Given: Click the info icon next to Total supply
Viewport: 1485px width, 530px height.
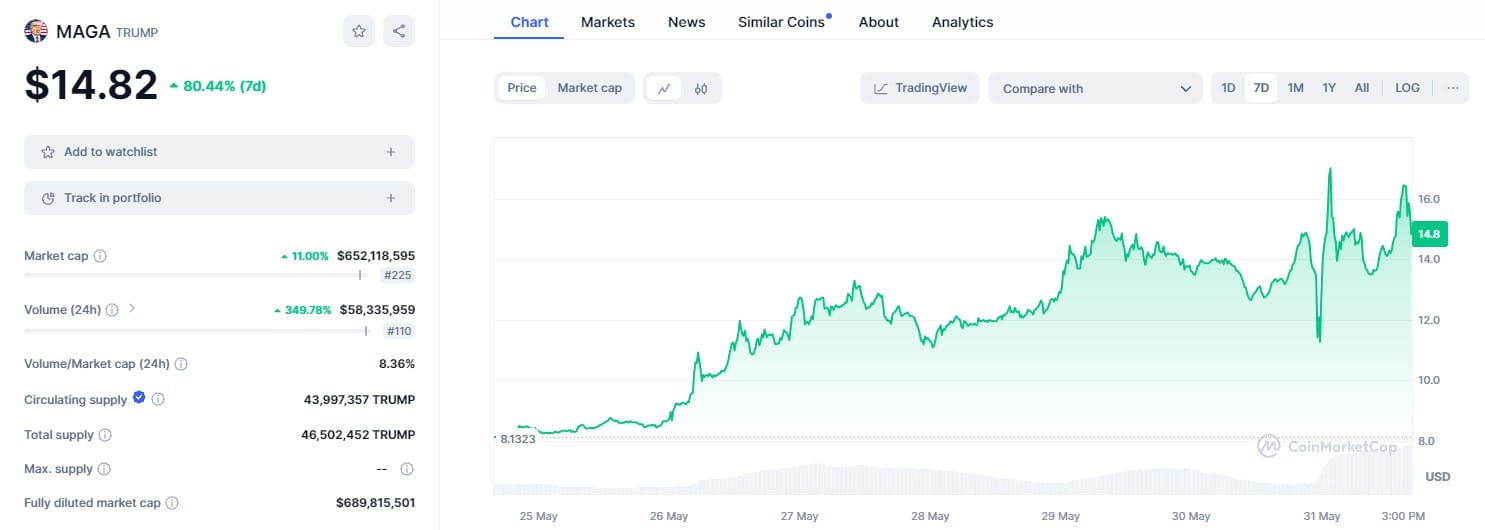Looking at the screenshot, I should (105, 435).
